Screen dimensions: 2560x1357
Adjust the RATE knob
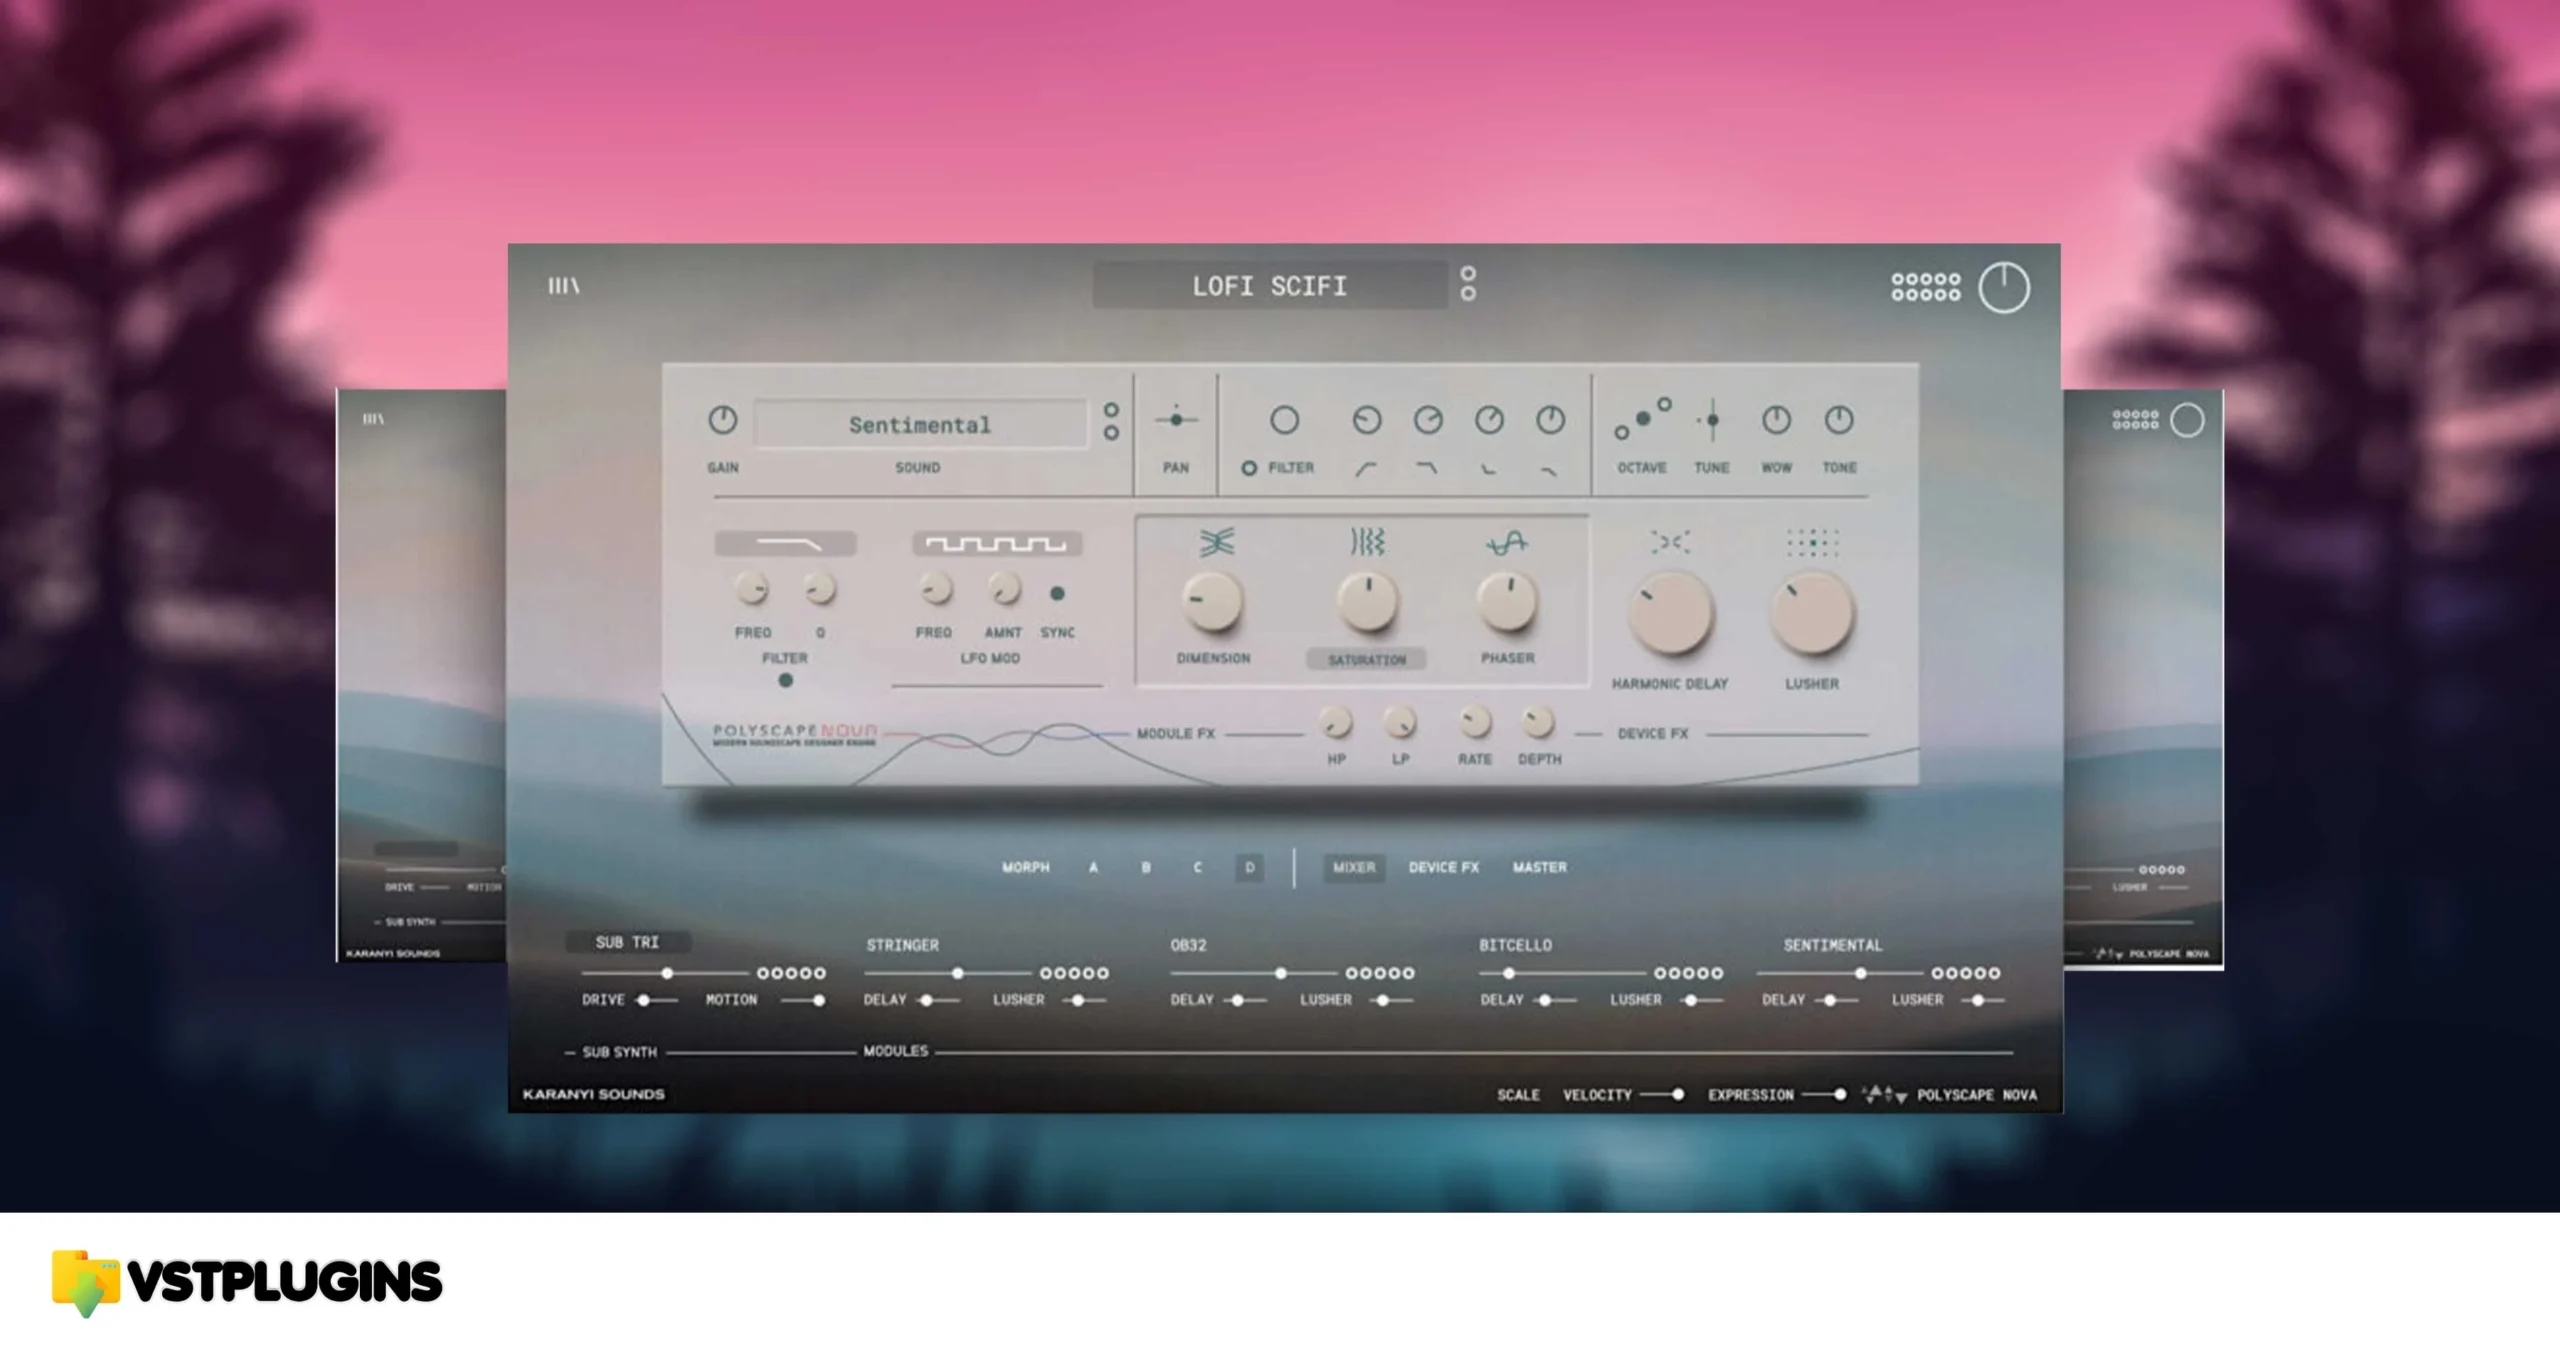(x=1475, y=721)
